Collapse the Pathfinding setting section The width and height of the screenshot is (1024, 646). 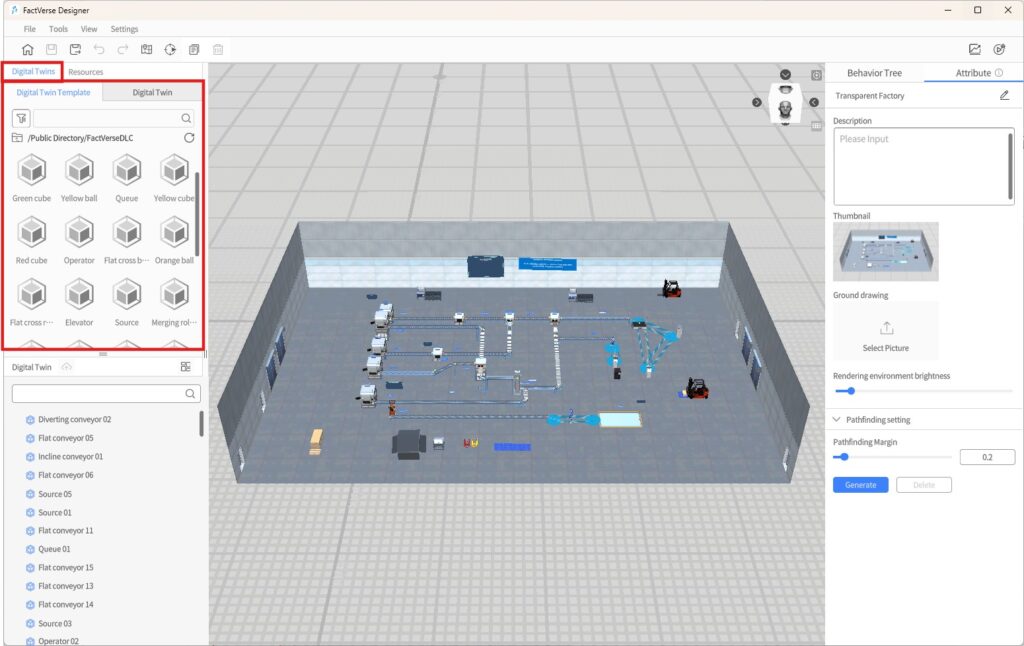[x=838, y=420]
